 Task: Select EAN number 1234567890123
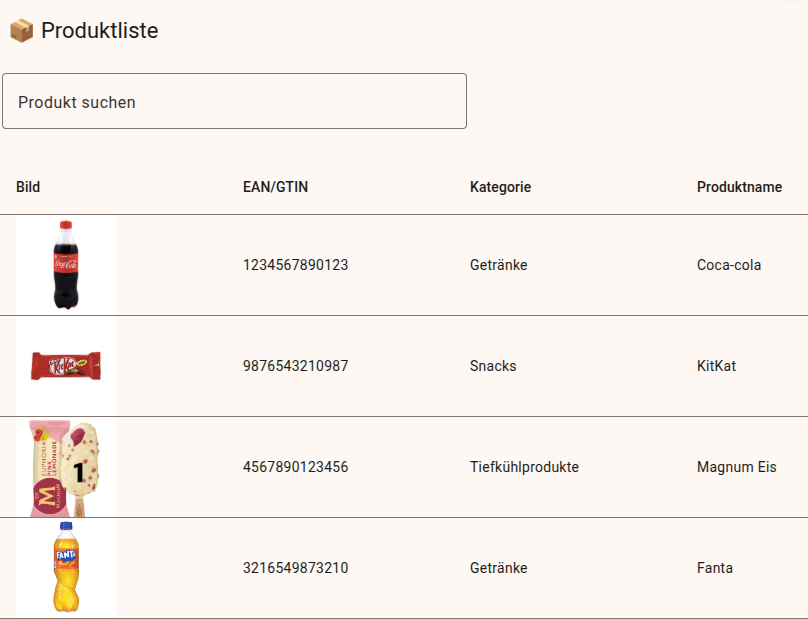point(295,265)
